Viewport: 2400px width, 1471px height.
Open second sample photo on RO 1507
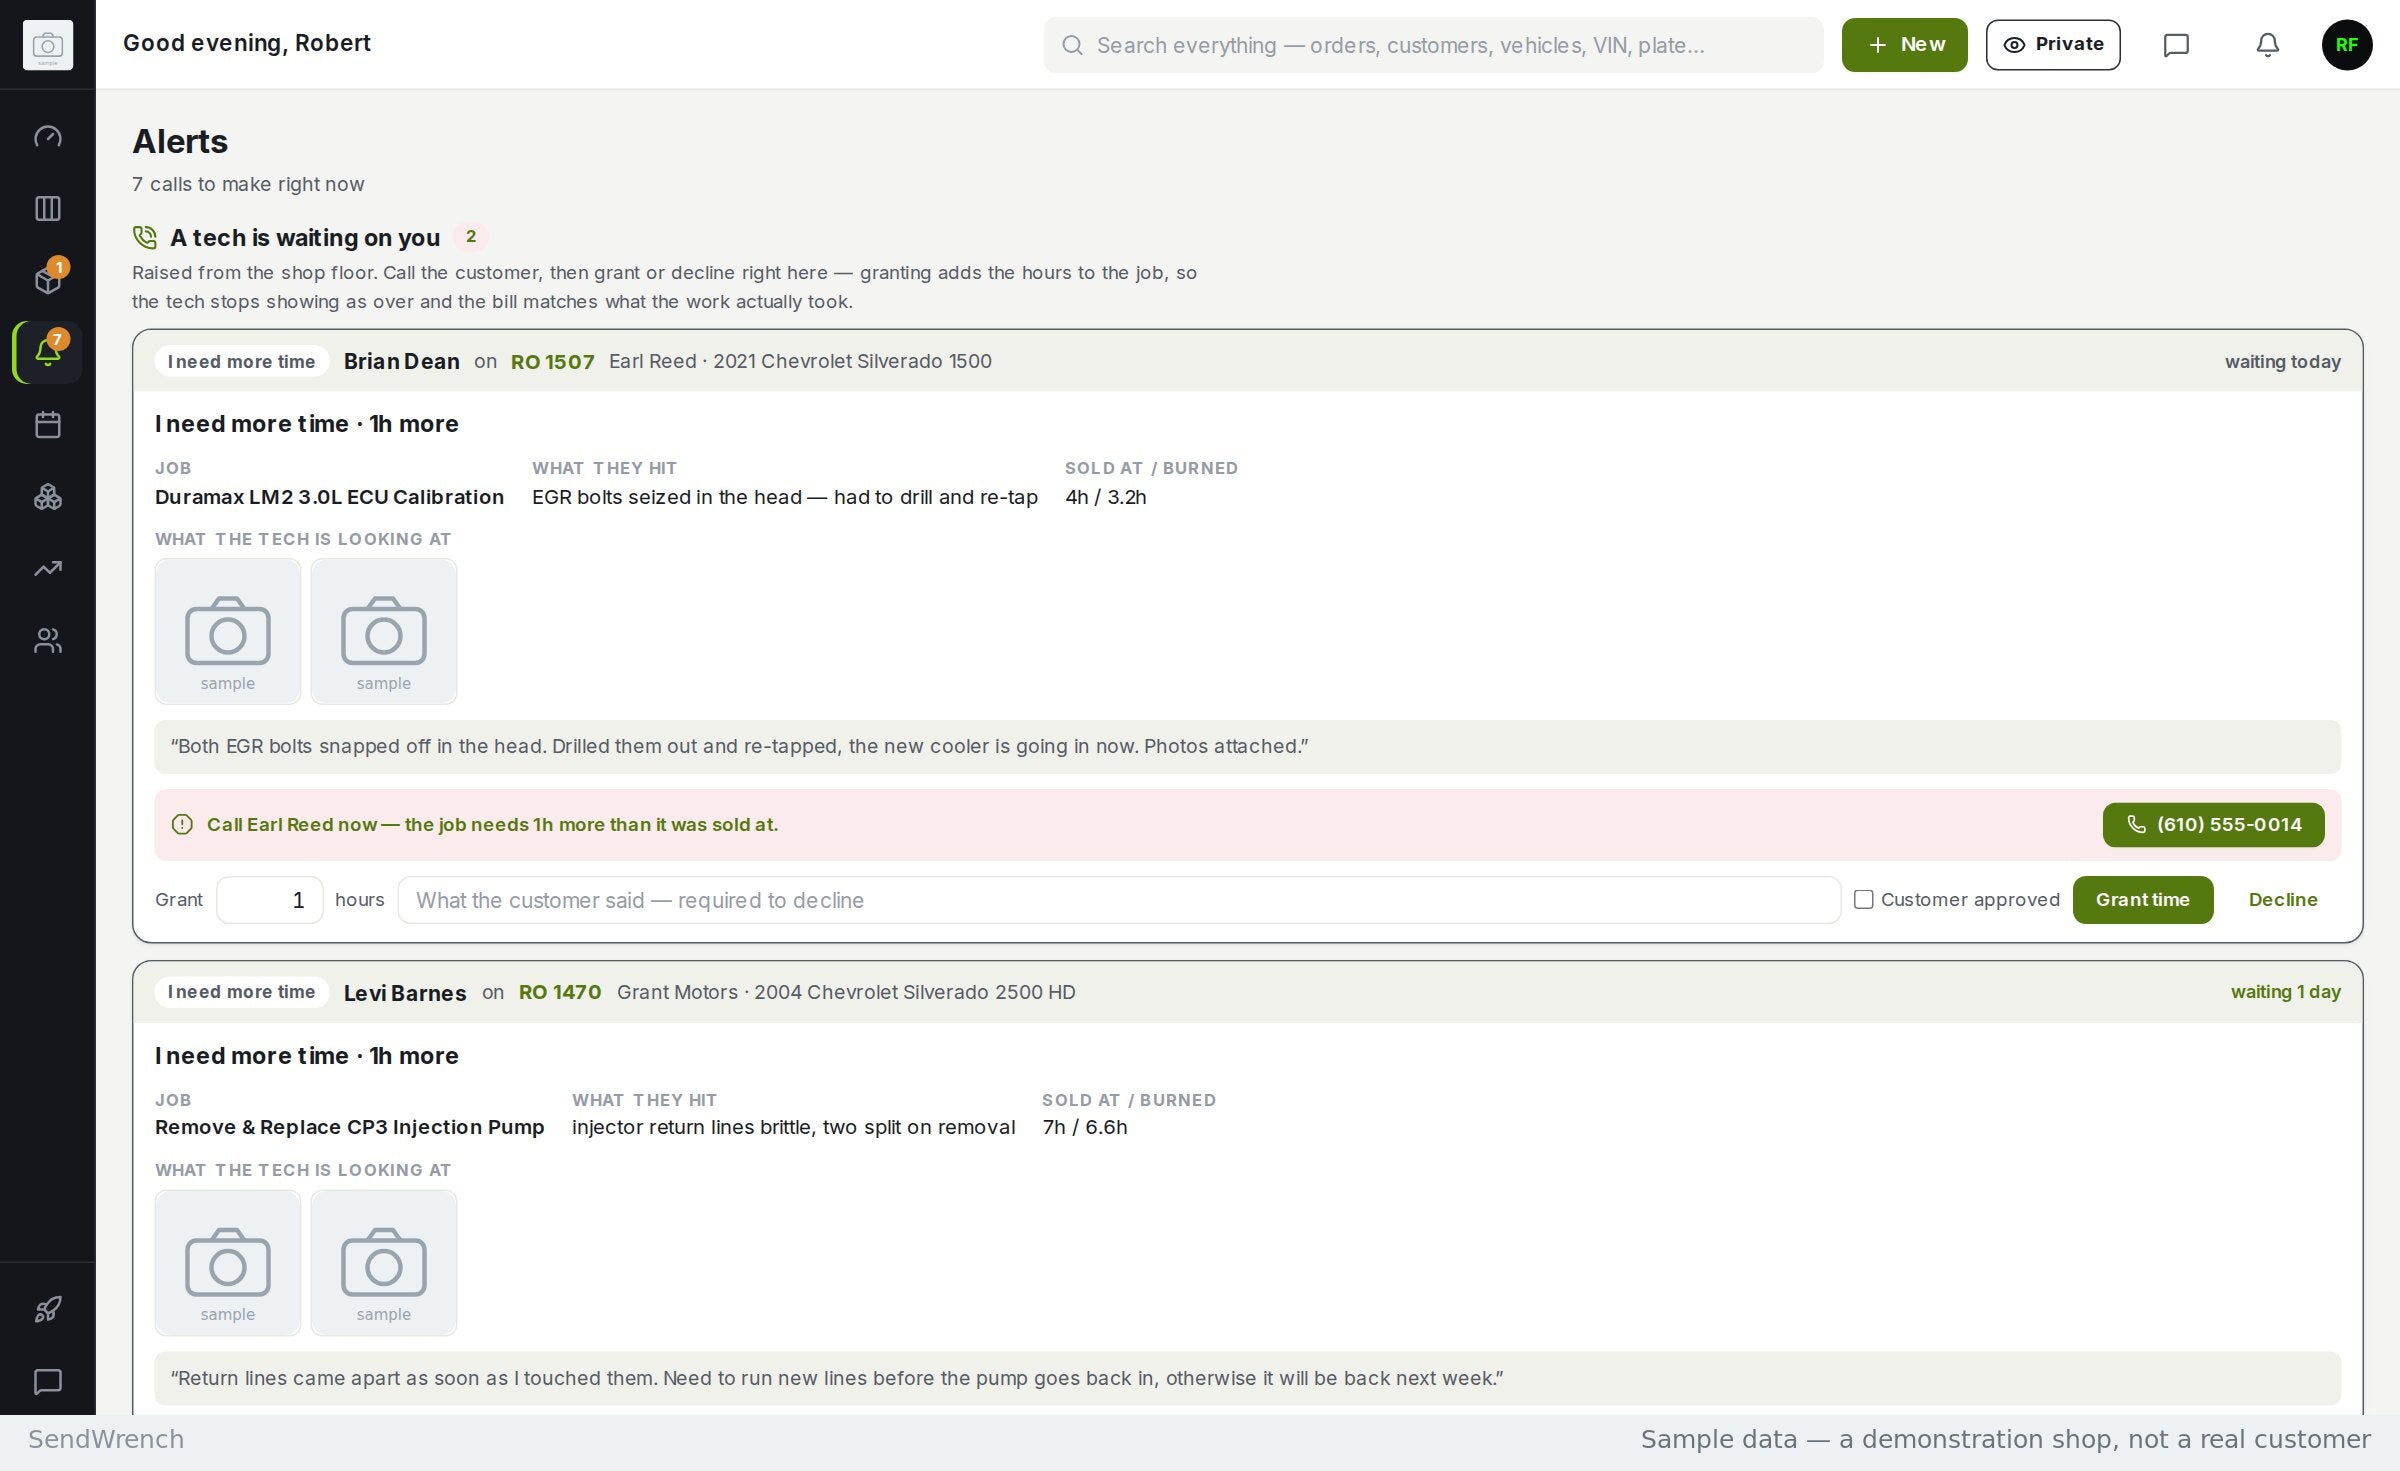(x=383, y=632)
